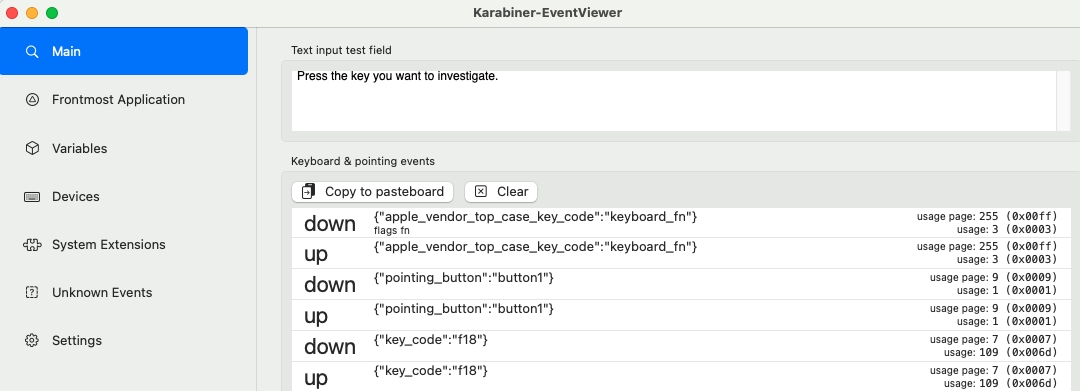Clear the event list with Clear button
This screenshot has width=1080, height=391.
coord(501,191)
